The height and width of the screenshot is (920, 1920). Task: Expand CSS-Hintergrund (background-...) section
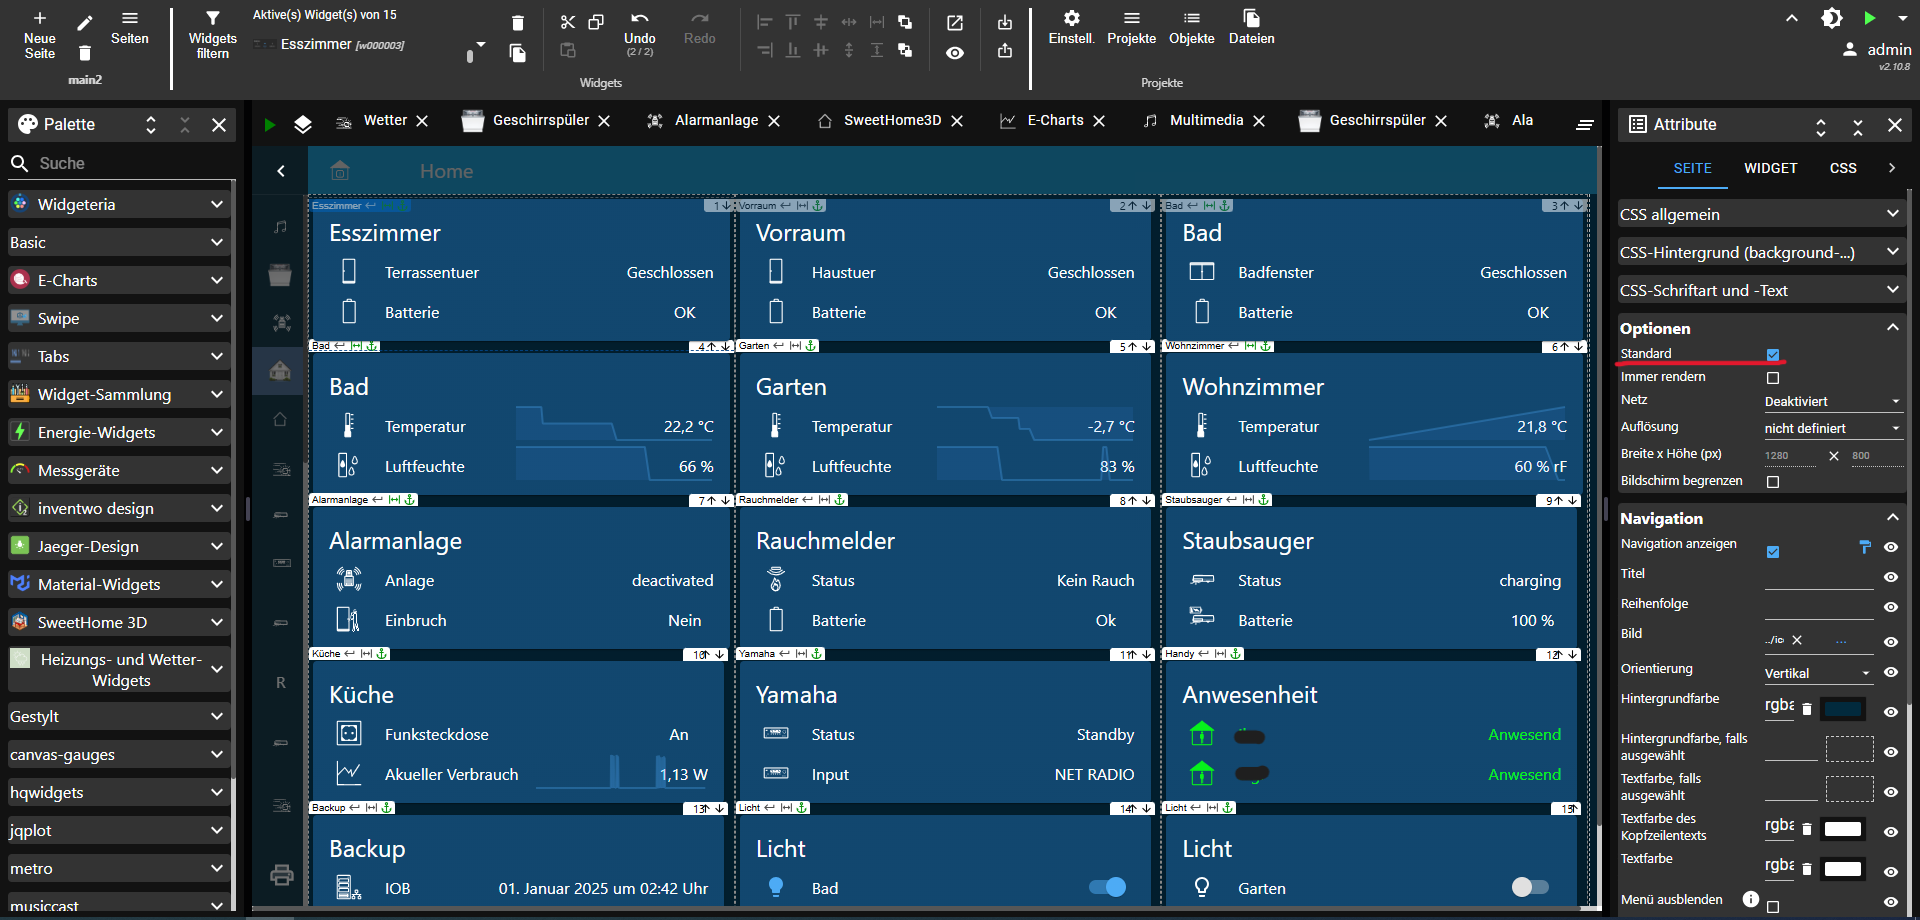[x=1761, y=252]
